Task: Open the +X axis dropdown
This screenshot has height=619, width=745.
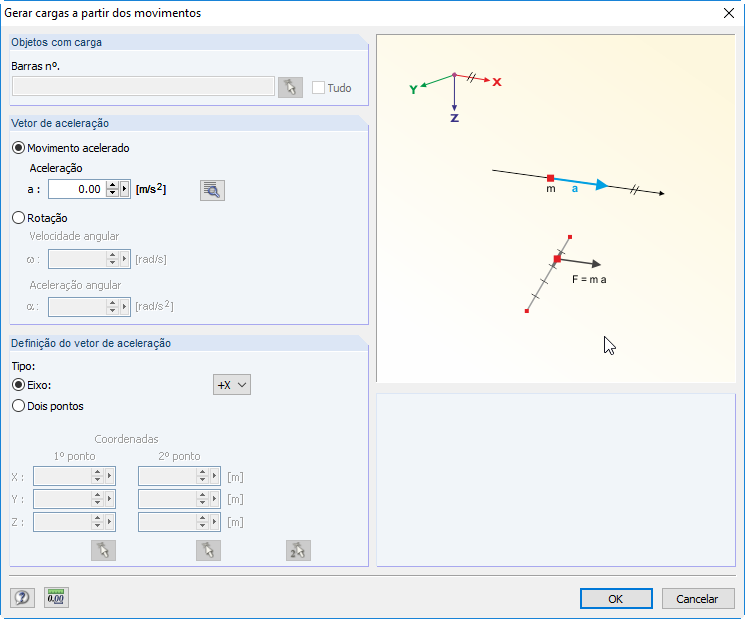Action: pos(232,385)
